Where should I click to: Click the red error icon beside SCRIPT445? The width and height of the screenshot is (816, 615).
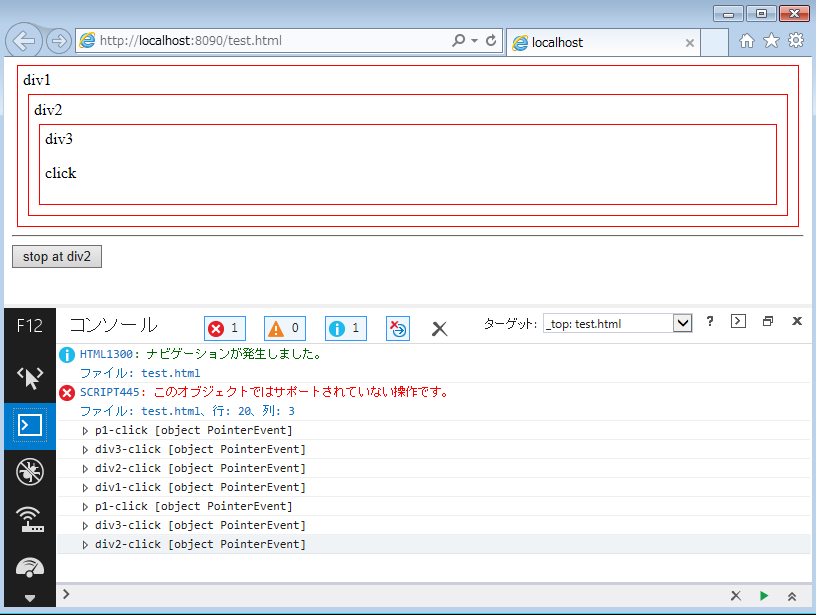click(67, 393)
